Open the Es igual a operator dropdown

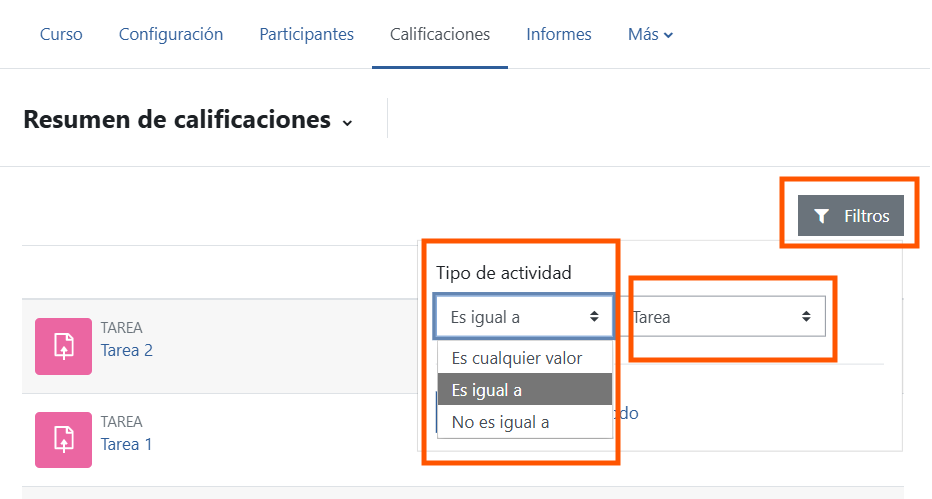(x=524, y=317)
